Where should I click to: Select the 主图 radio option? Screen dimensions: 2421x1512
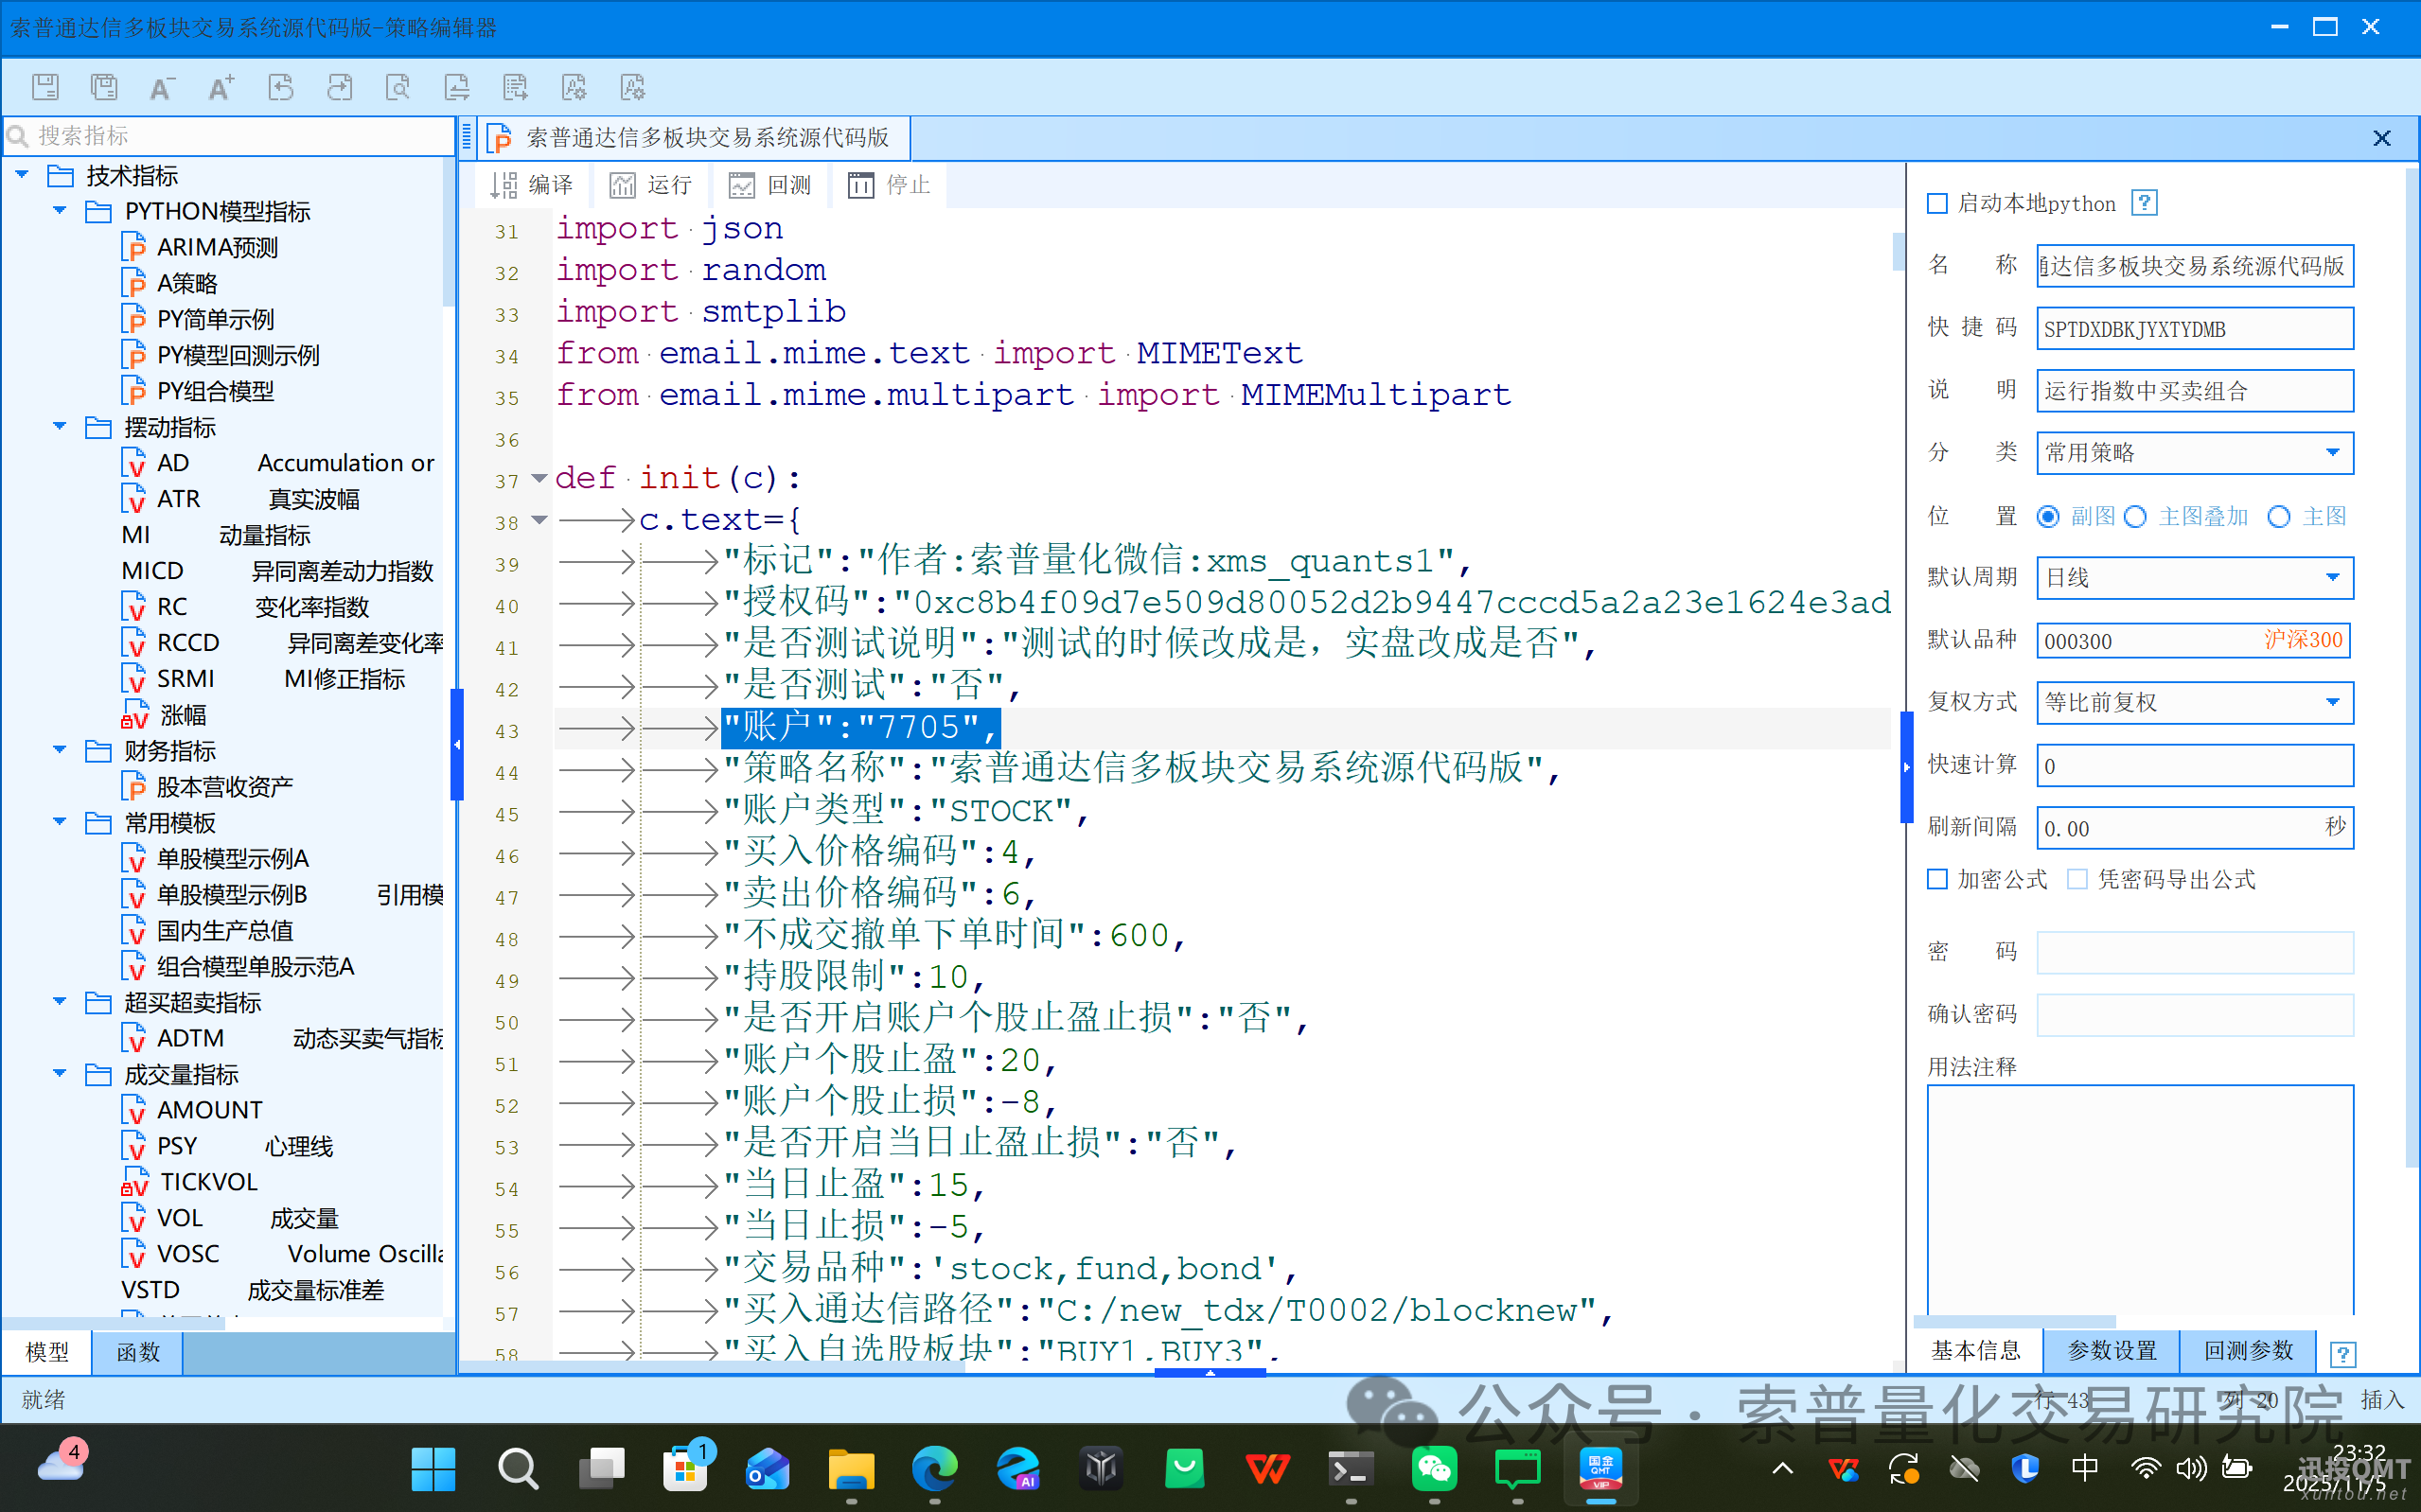coord(2280,516)
